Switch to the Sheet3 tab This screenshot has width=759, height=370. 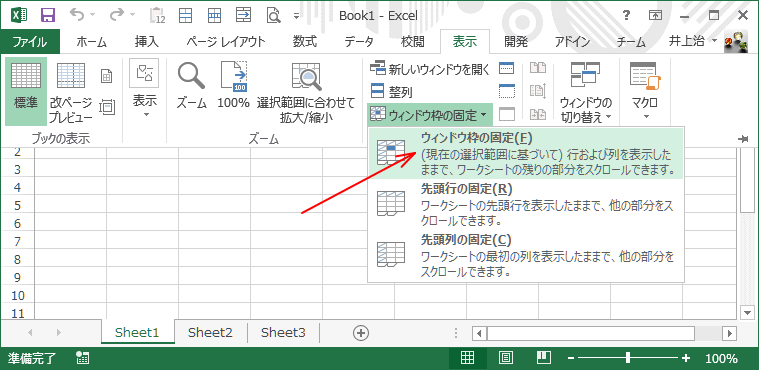coord(283,332)
